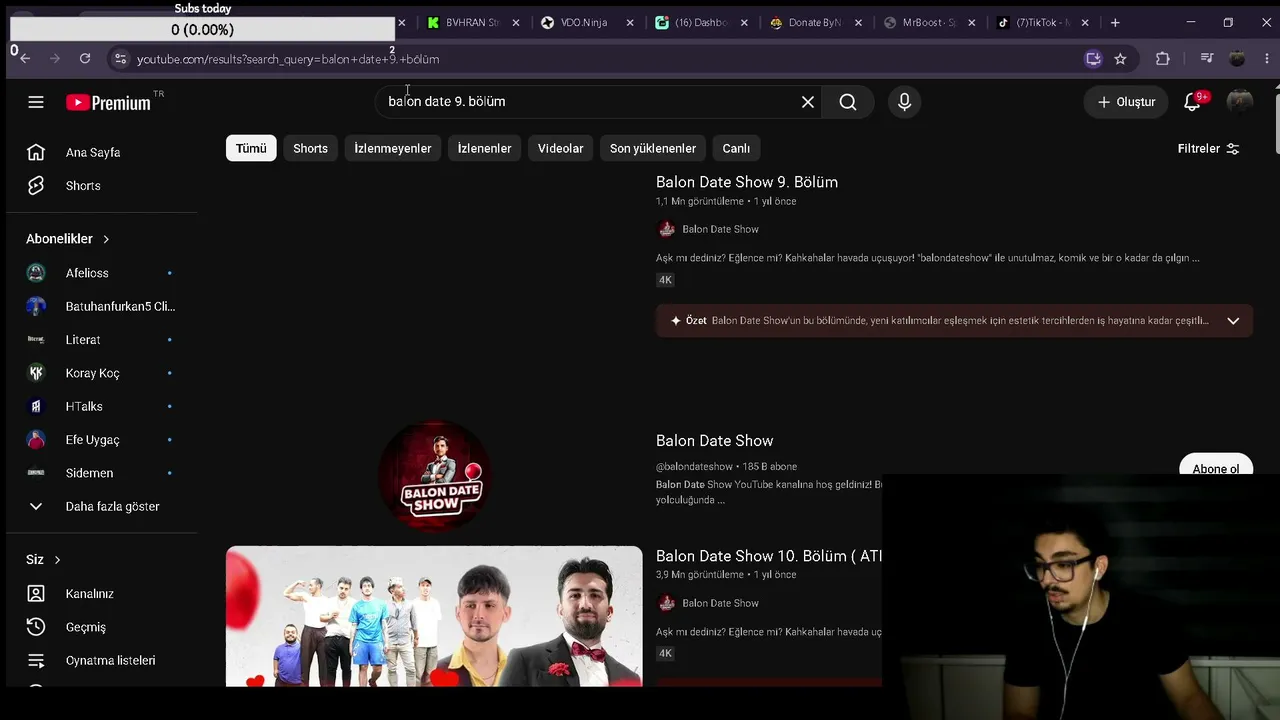Select the İzlenenler filter chip
1280x720 pixels.
(484, 148)
